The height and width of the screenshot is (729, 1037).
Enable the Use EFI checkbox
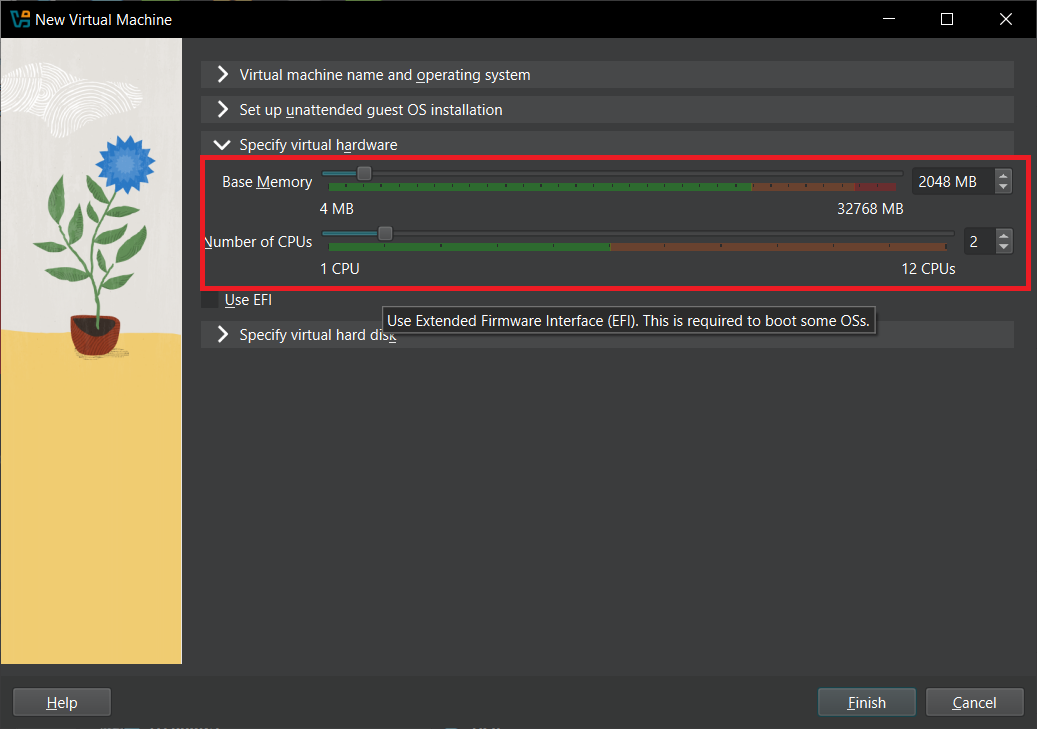point(210,300)
